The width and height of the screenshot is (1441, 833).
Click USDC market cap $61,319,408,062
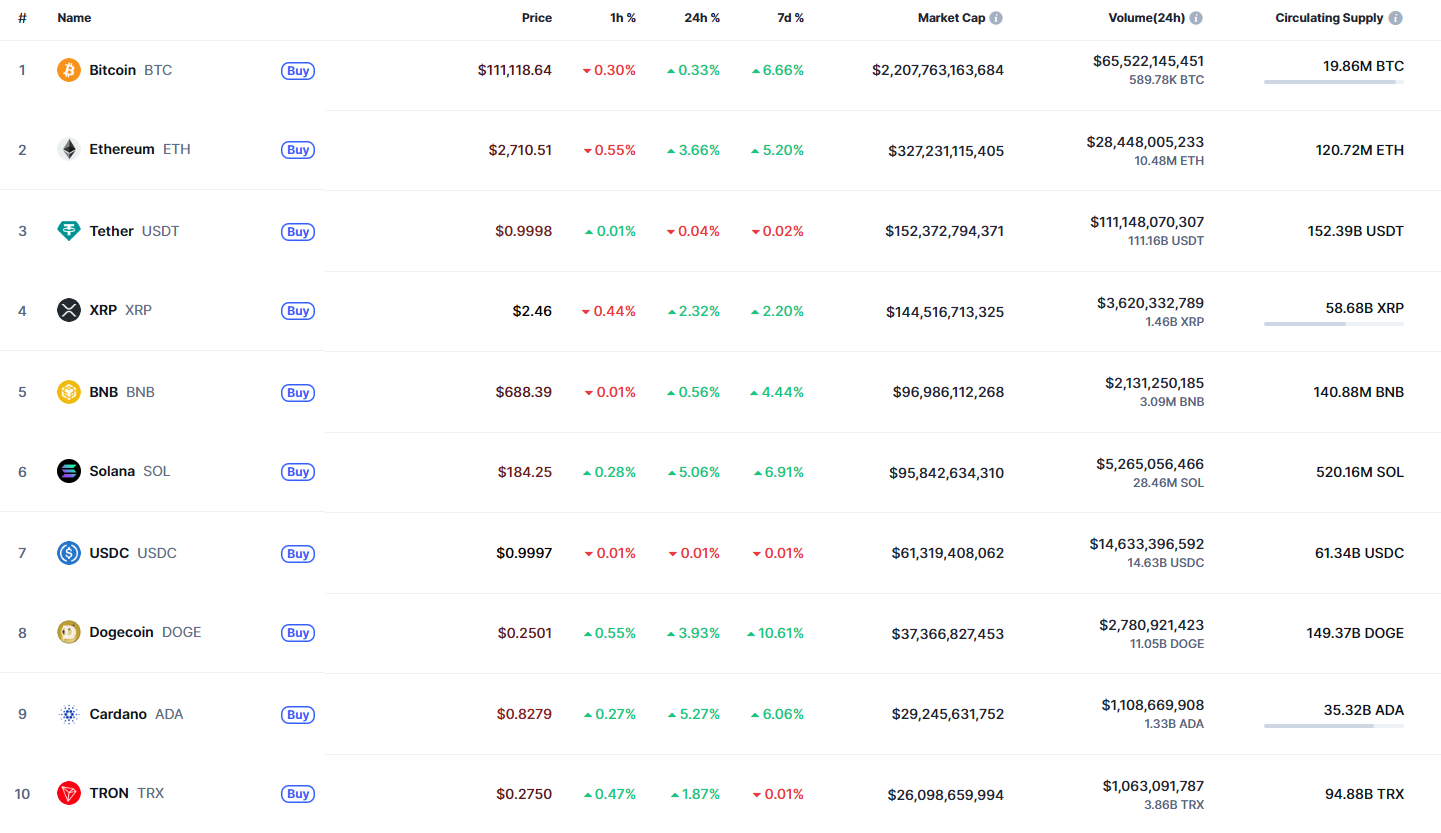(948, 553)
